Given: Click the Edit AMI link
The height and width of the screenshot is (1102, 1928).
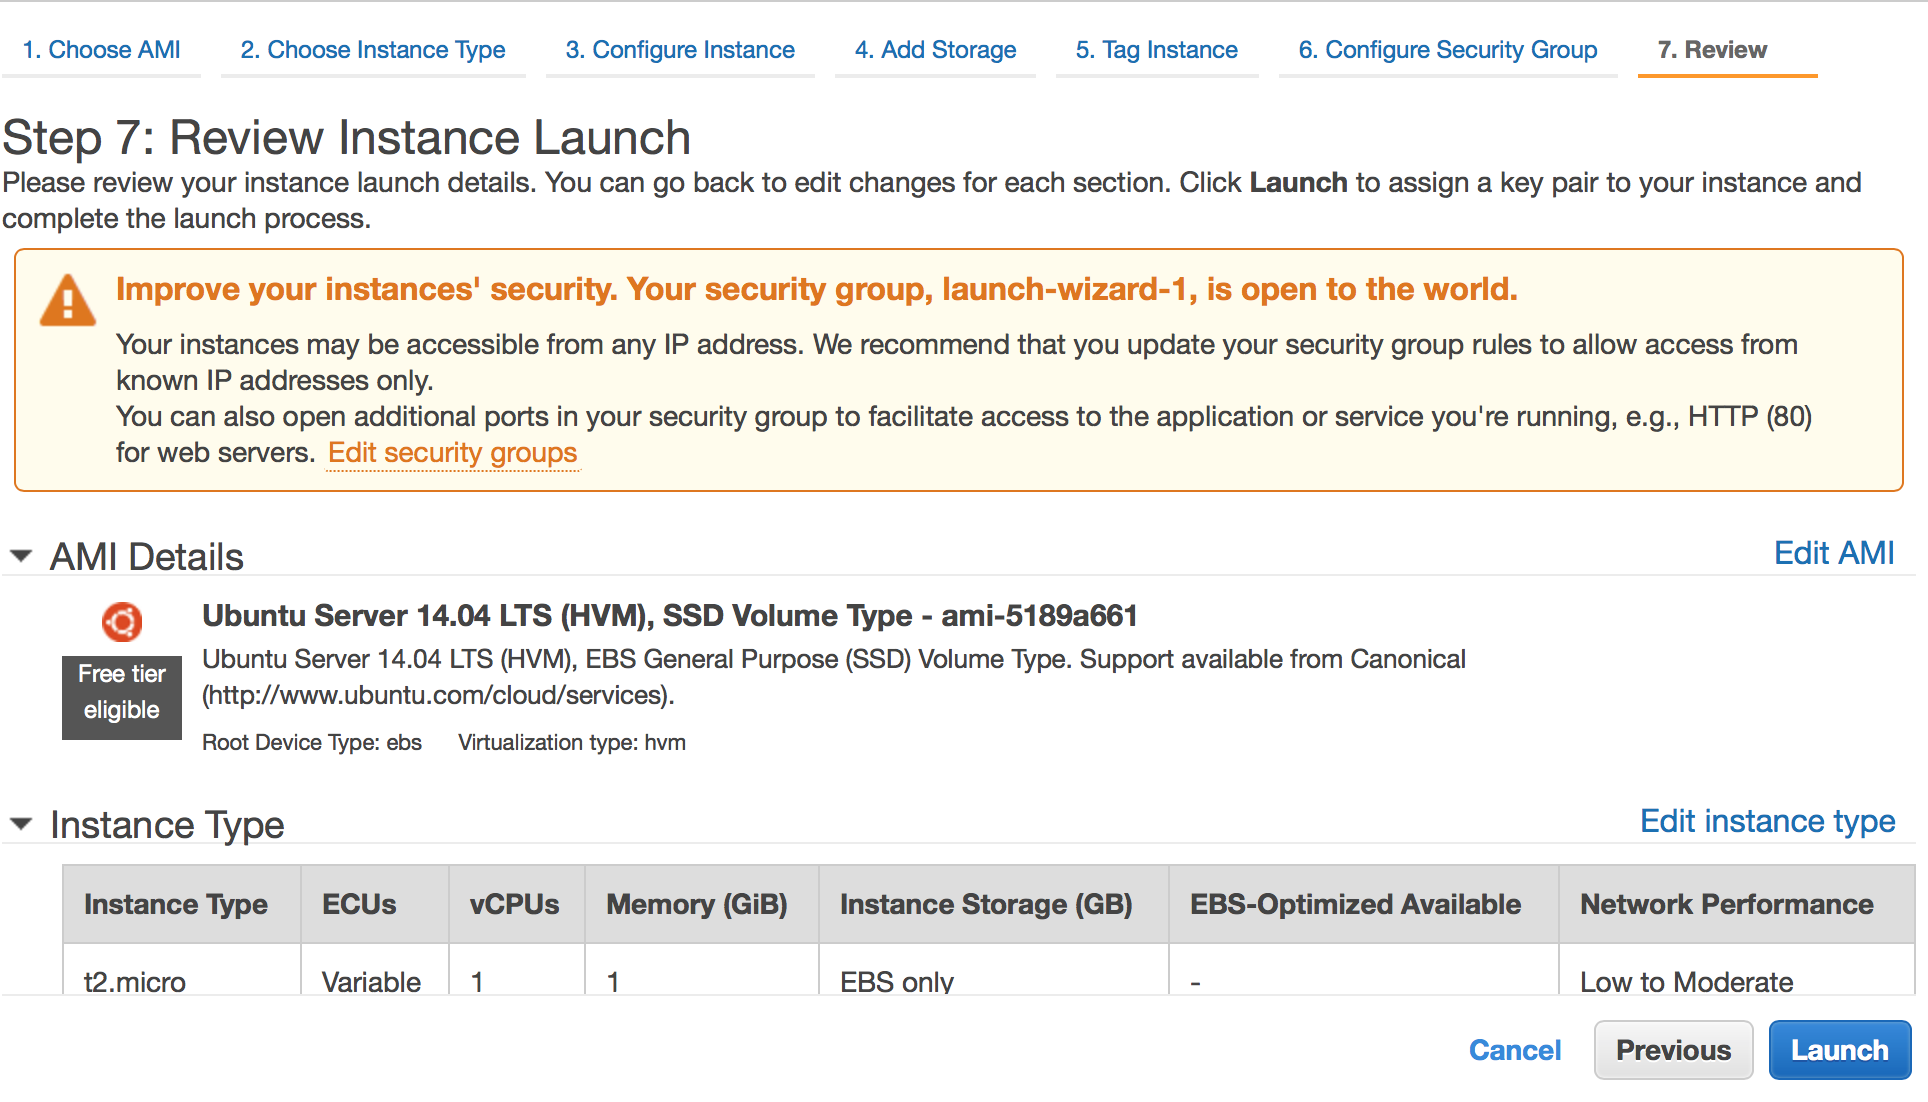Looking at the screenshot, I should pyautogui.click(x=1833, y=553).
